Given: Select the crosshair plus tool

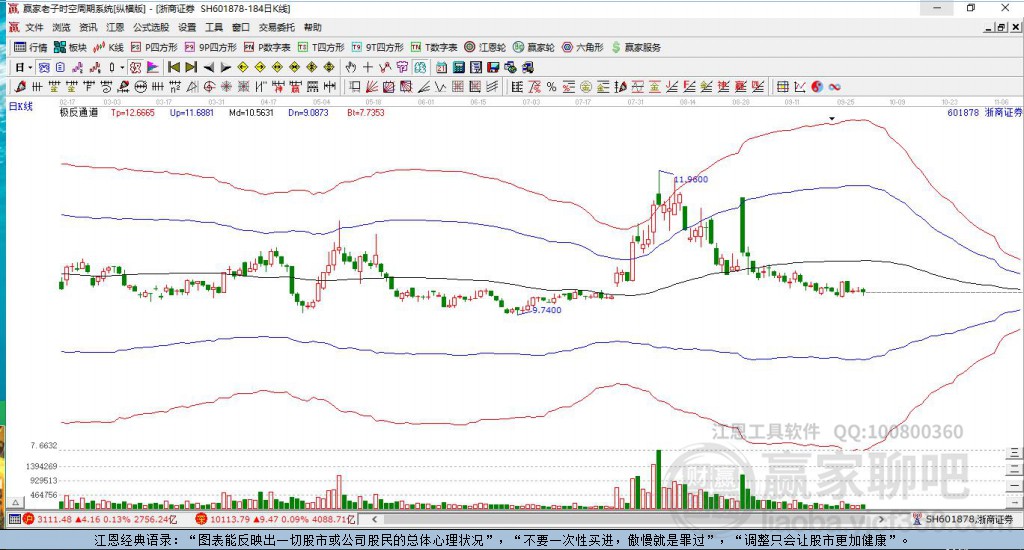Looking at the screenshot, I should 368,67.
